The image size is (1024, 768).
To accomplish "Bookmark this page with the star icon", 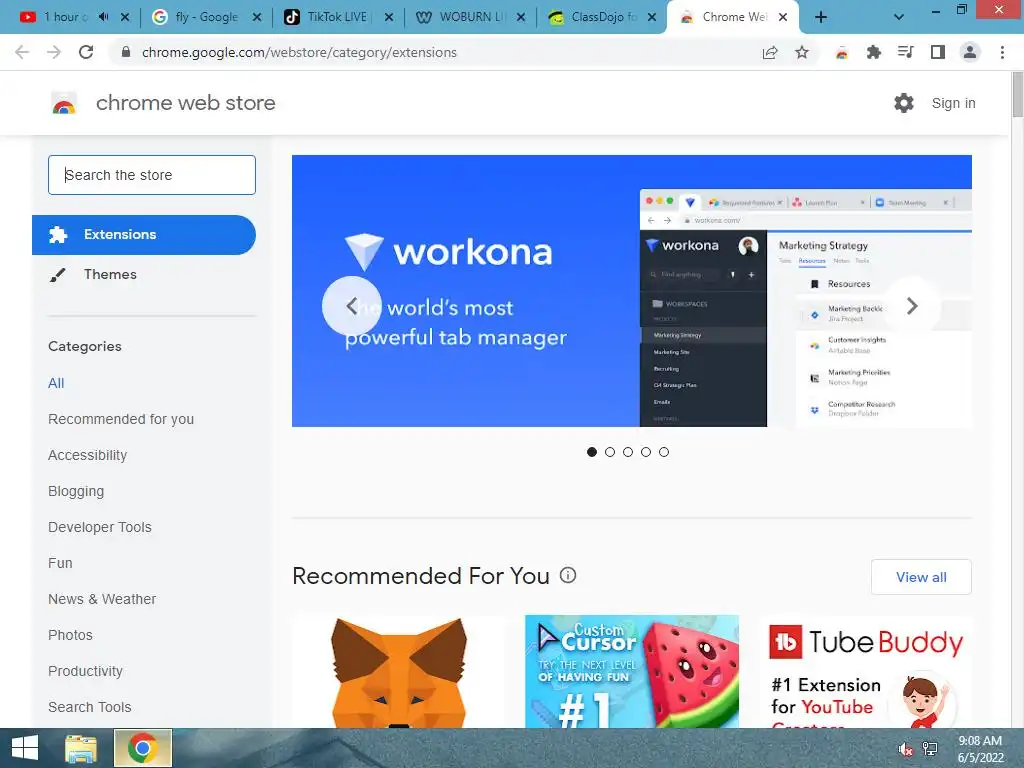I will point(802,52).
